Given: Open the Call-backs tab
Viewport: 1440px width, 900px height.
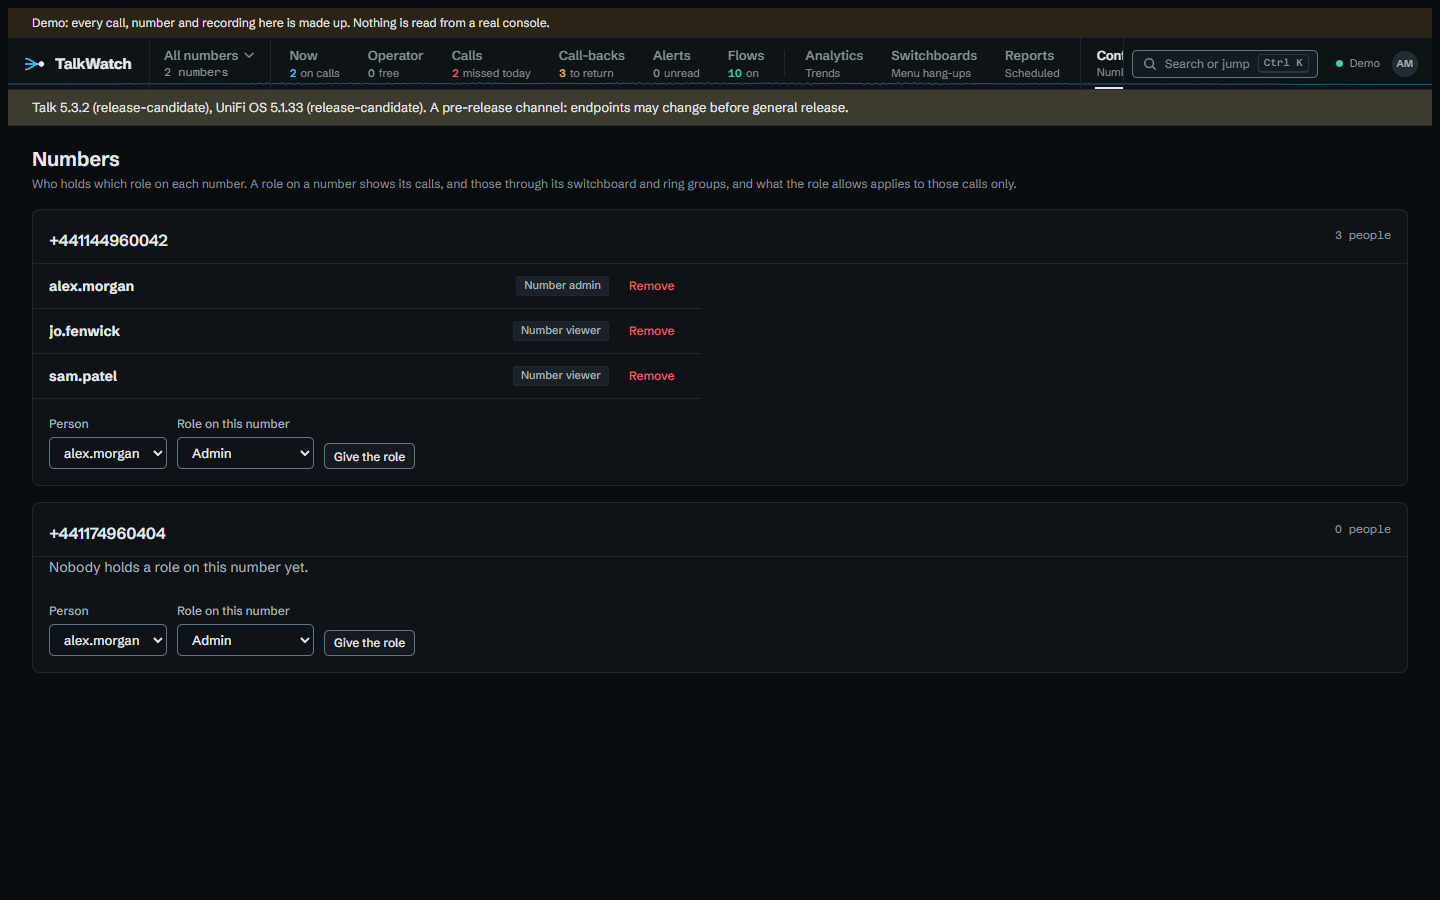Looking at the screenshot, I should point(591,63).
